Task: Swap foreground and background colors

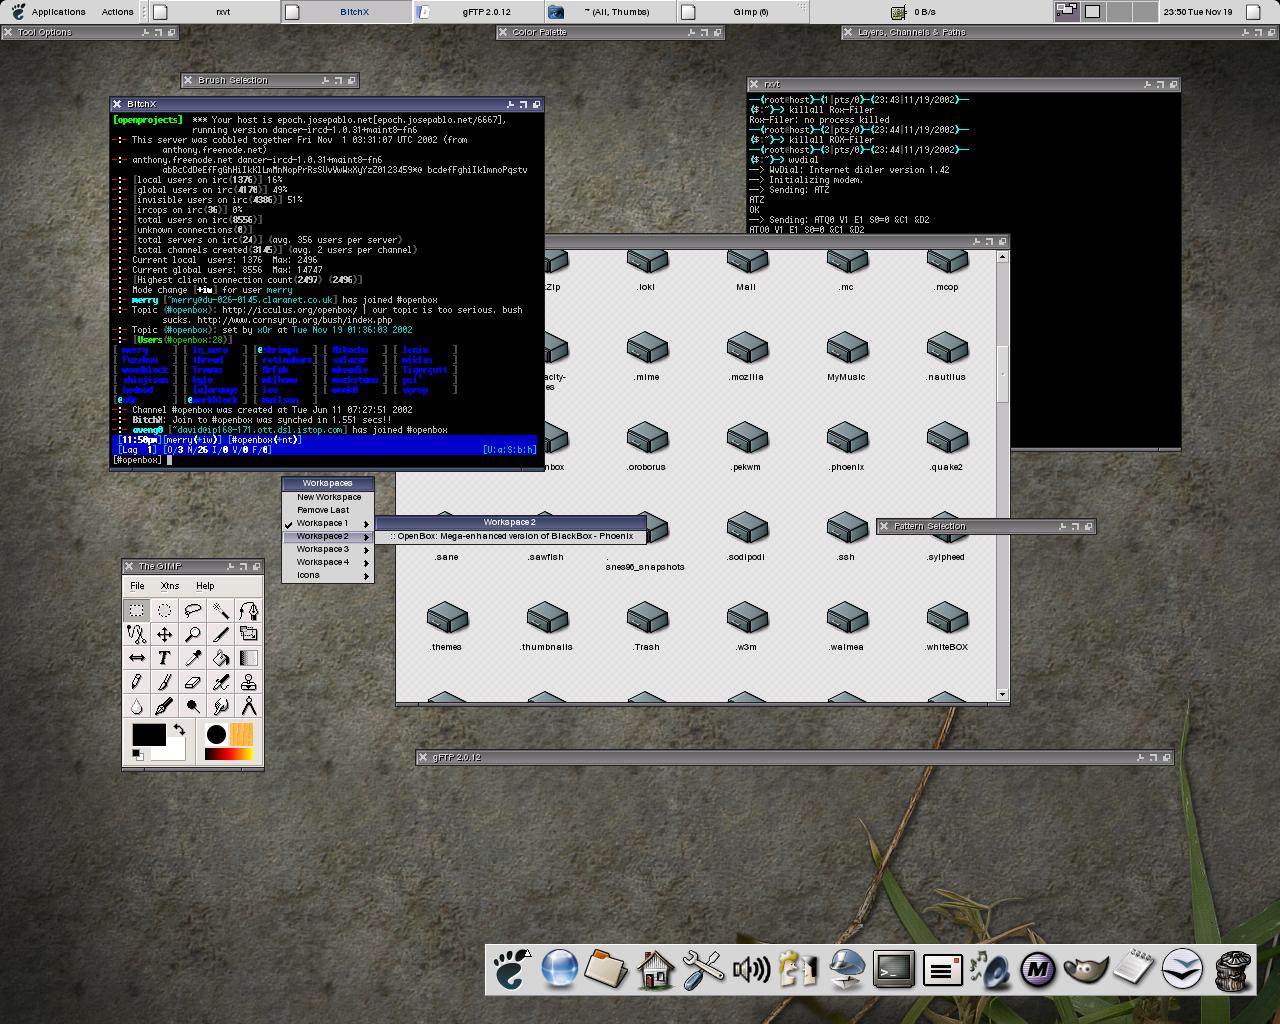Action: click(x=179, y=729)
